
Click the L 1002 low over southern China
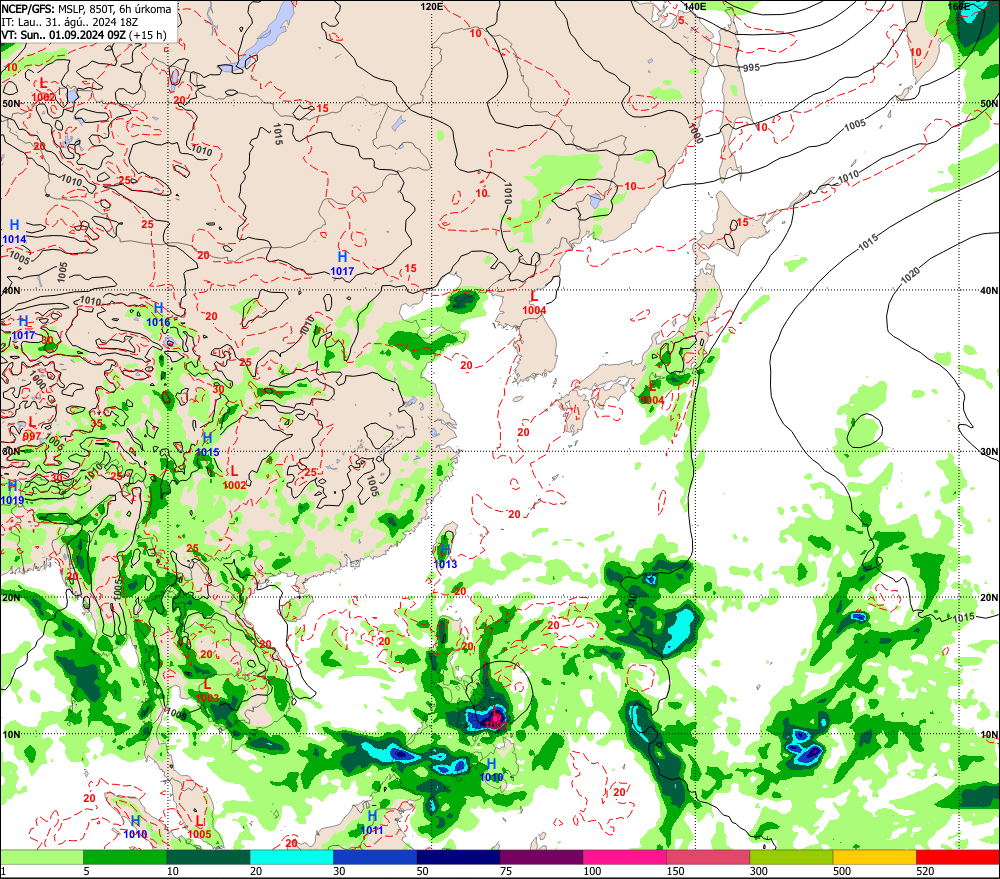pyautogui.click(x=234, y=478)
